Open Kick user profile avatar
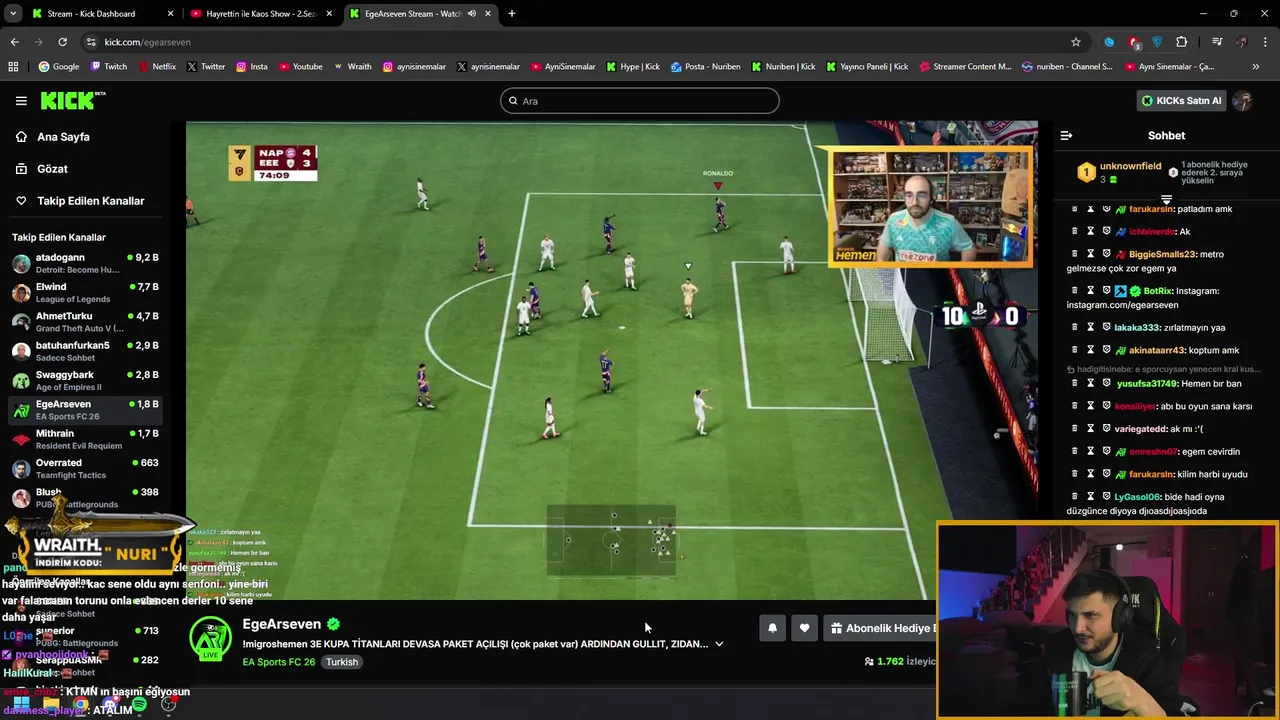1280x720 pixels. [x=1243, y=100]
